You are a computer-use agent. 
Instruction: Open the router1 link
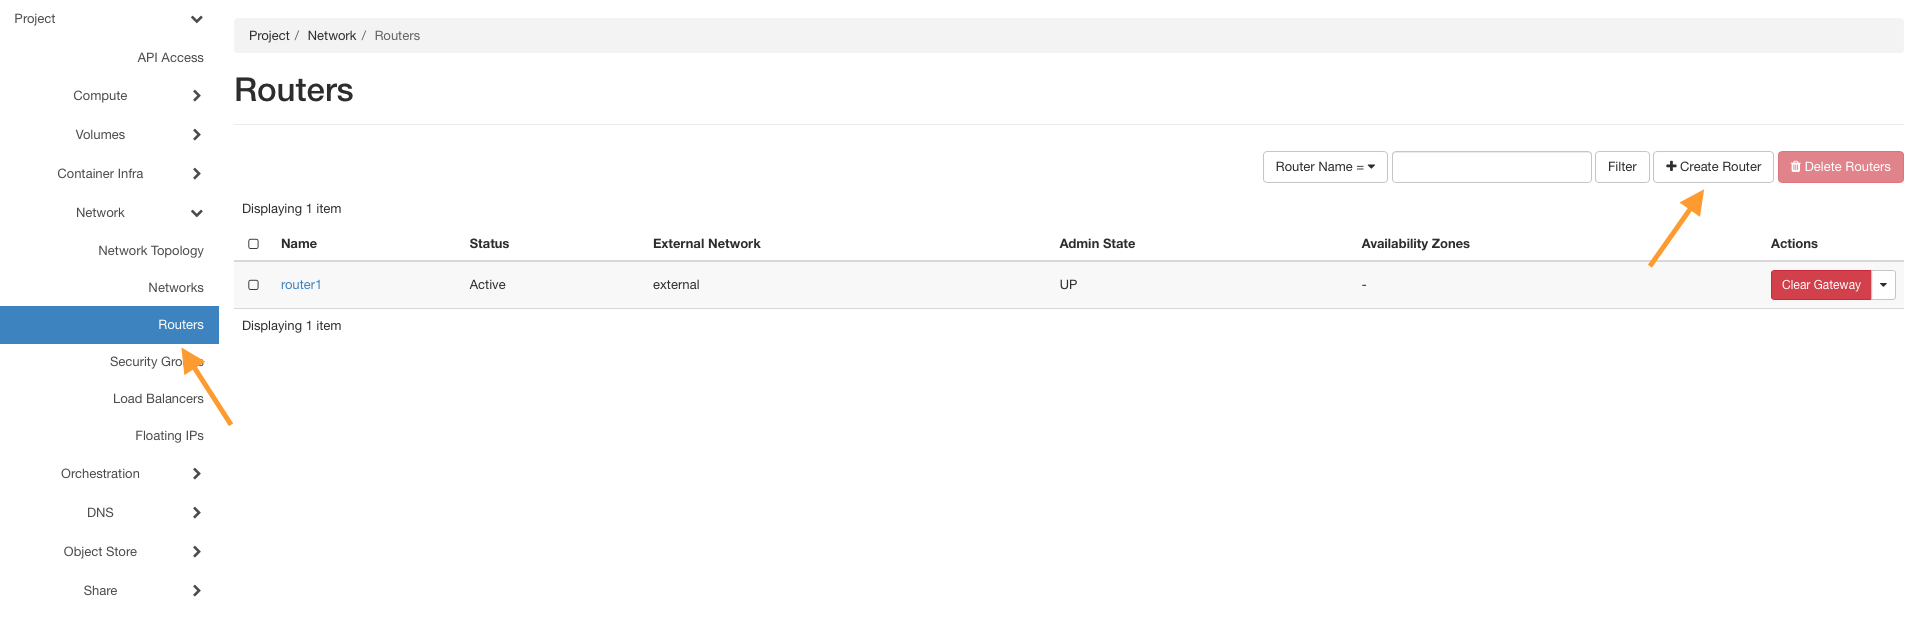click(x=301, y=285)
